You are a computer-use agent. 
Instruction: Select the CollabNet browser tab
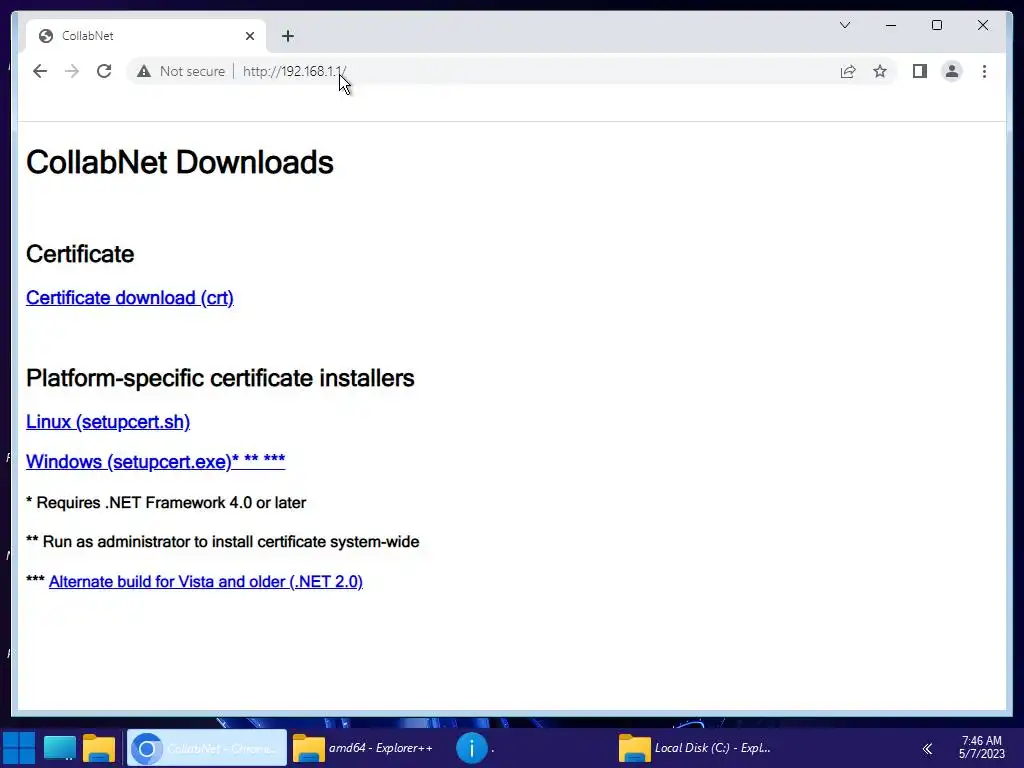pyautogui.click(x=146, y=36)
